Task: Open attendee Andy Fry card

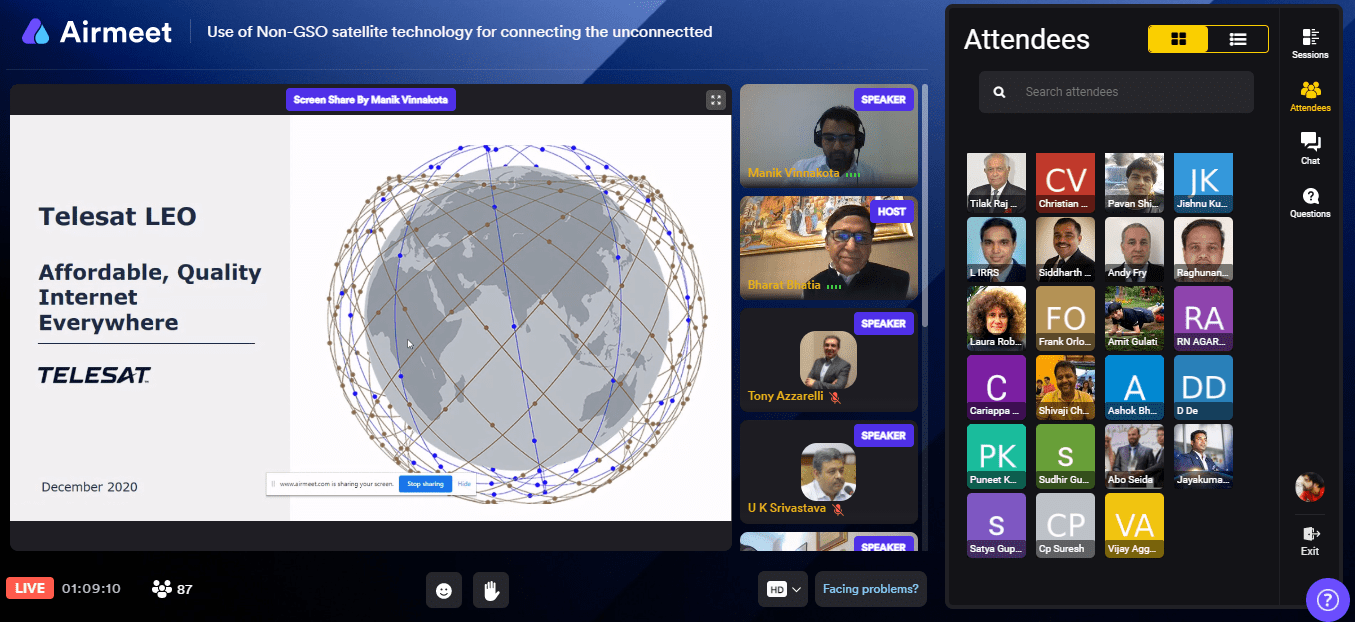Action: (x=1134, y=250)
